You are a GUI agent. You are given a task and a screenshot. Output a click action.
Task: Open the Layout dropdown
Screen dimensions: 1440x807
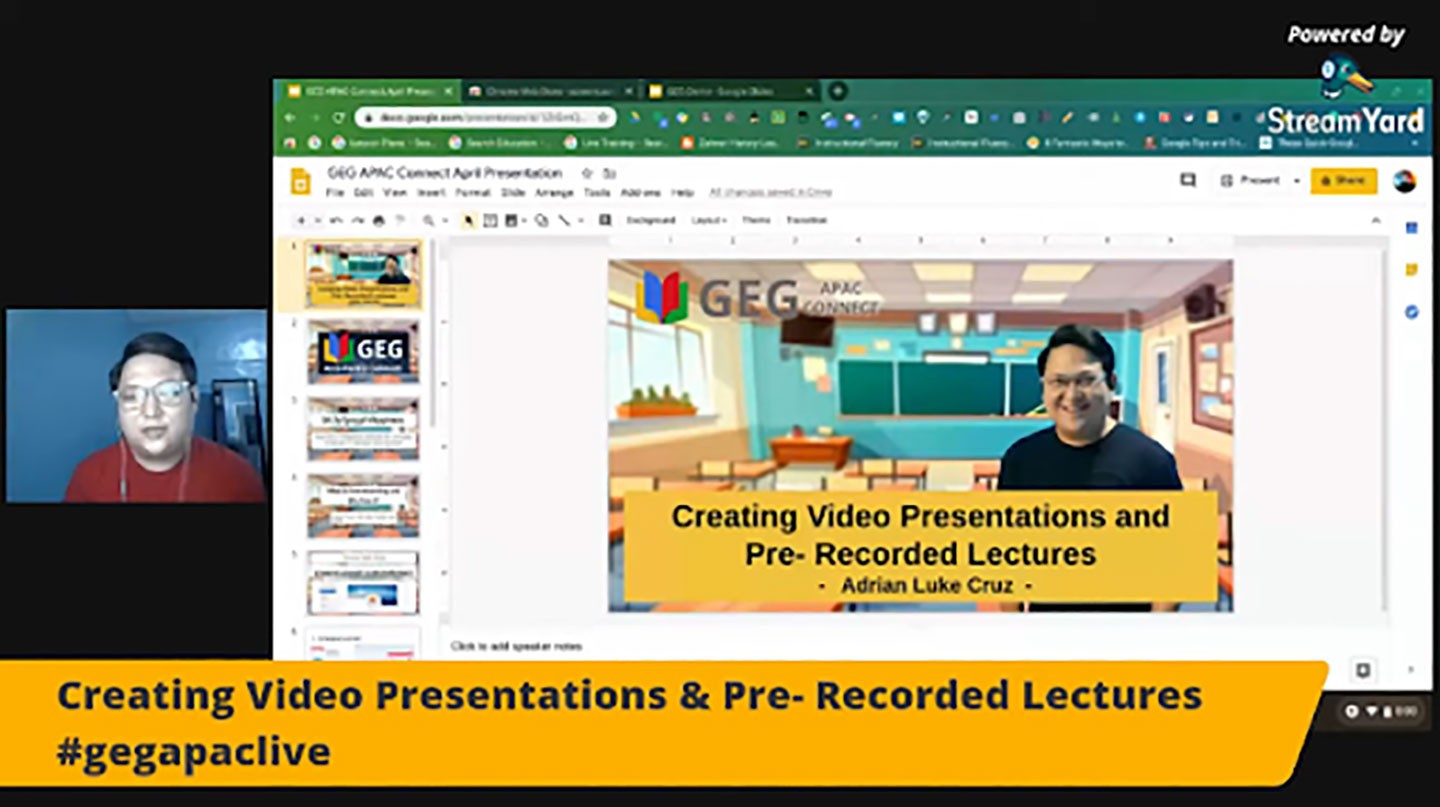point(709,220)
